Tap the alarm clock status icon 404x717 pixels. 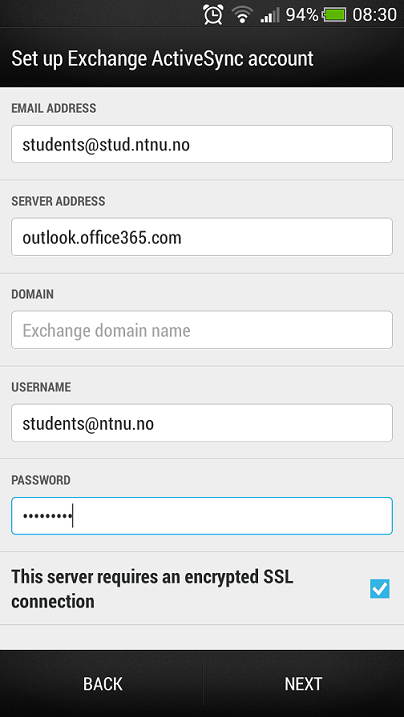(213, 14)
